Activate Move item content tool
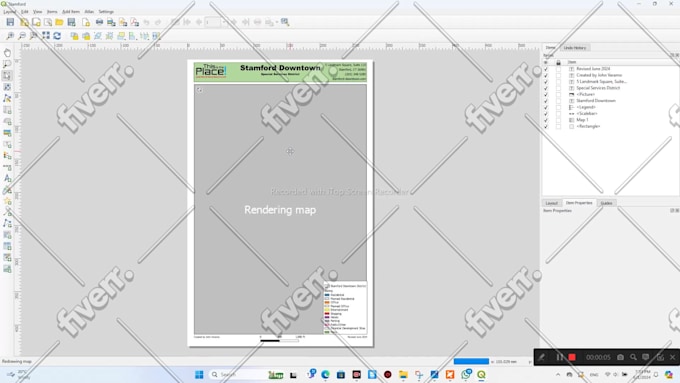The image size is (680, 383). 7,87
